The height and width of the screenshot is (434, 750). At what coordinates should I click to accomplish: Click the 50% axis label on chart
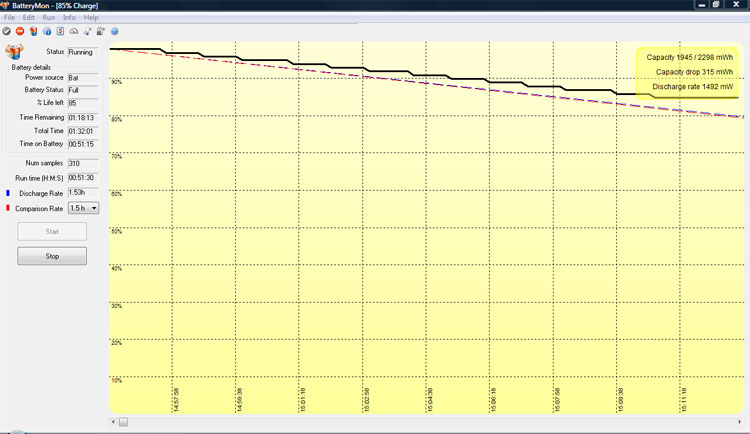tap(117, 232)
